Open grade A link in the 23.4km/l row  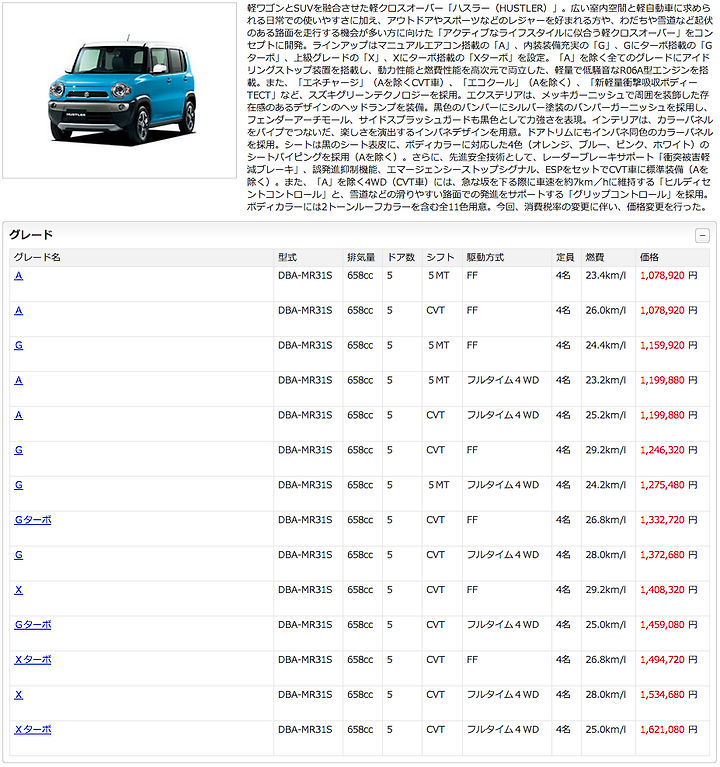tap(19, 276)
